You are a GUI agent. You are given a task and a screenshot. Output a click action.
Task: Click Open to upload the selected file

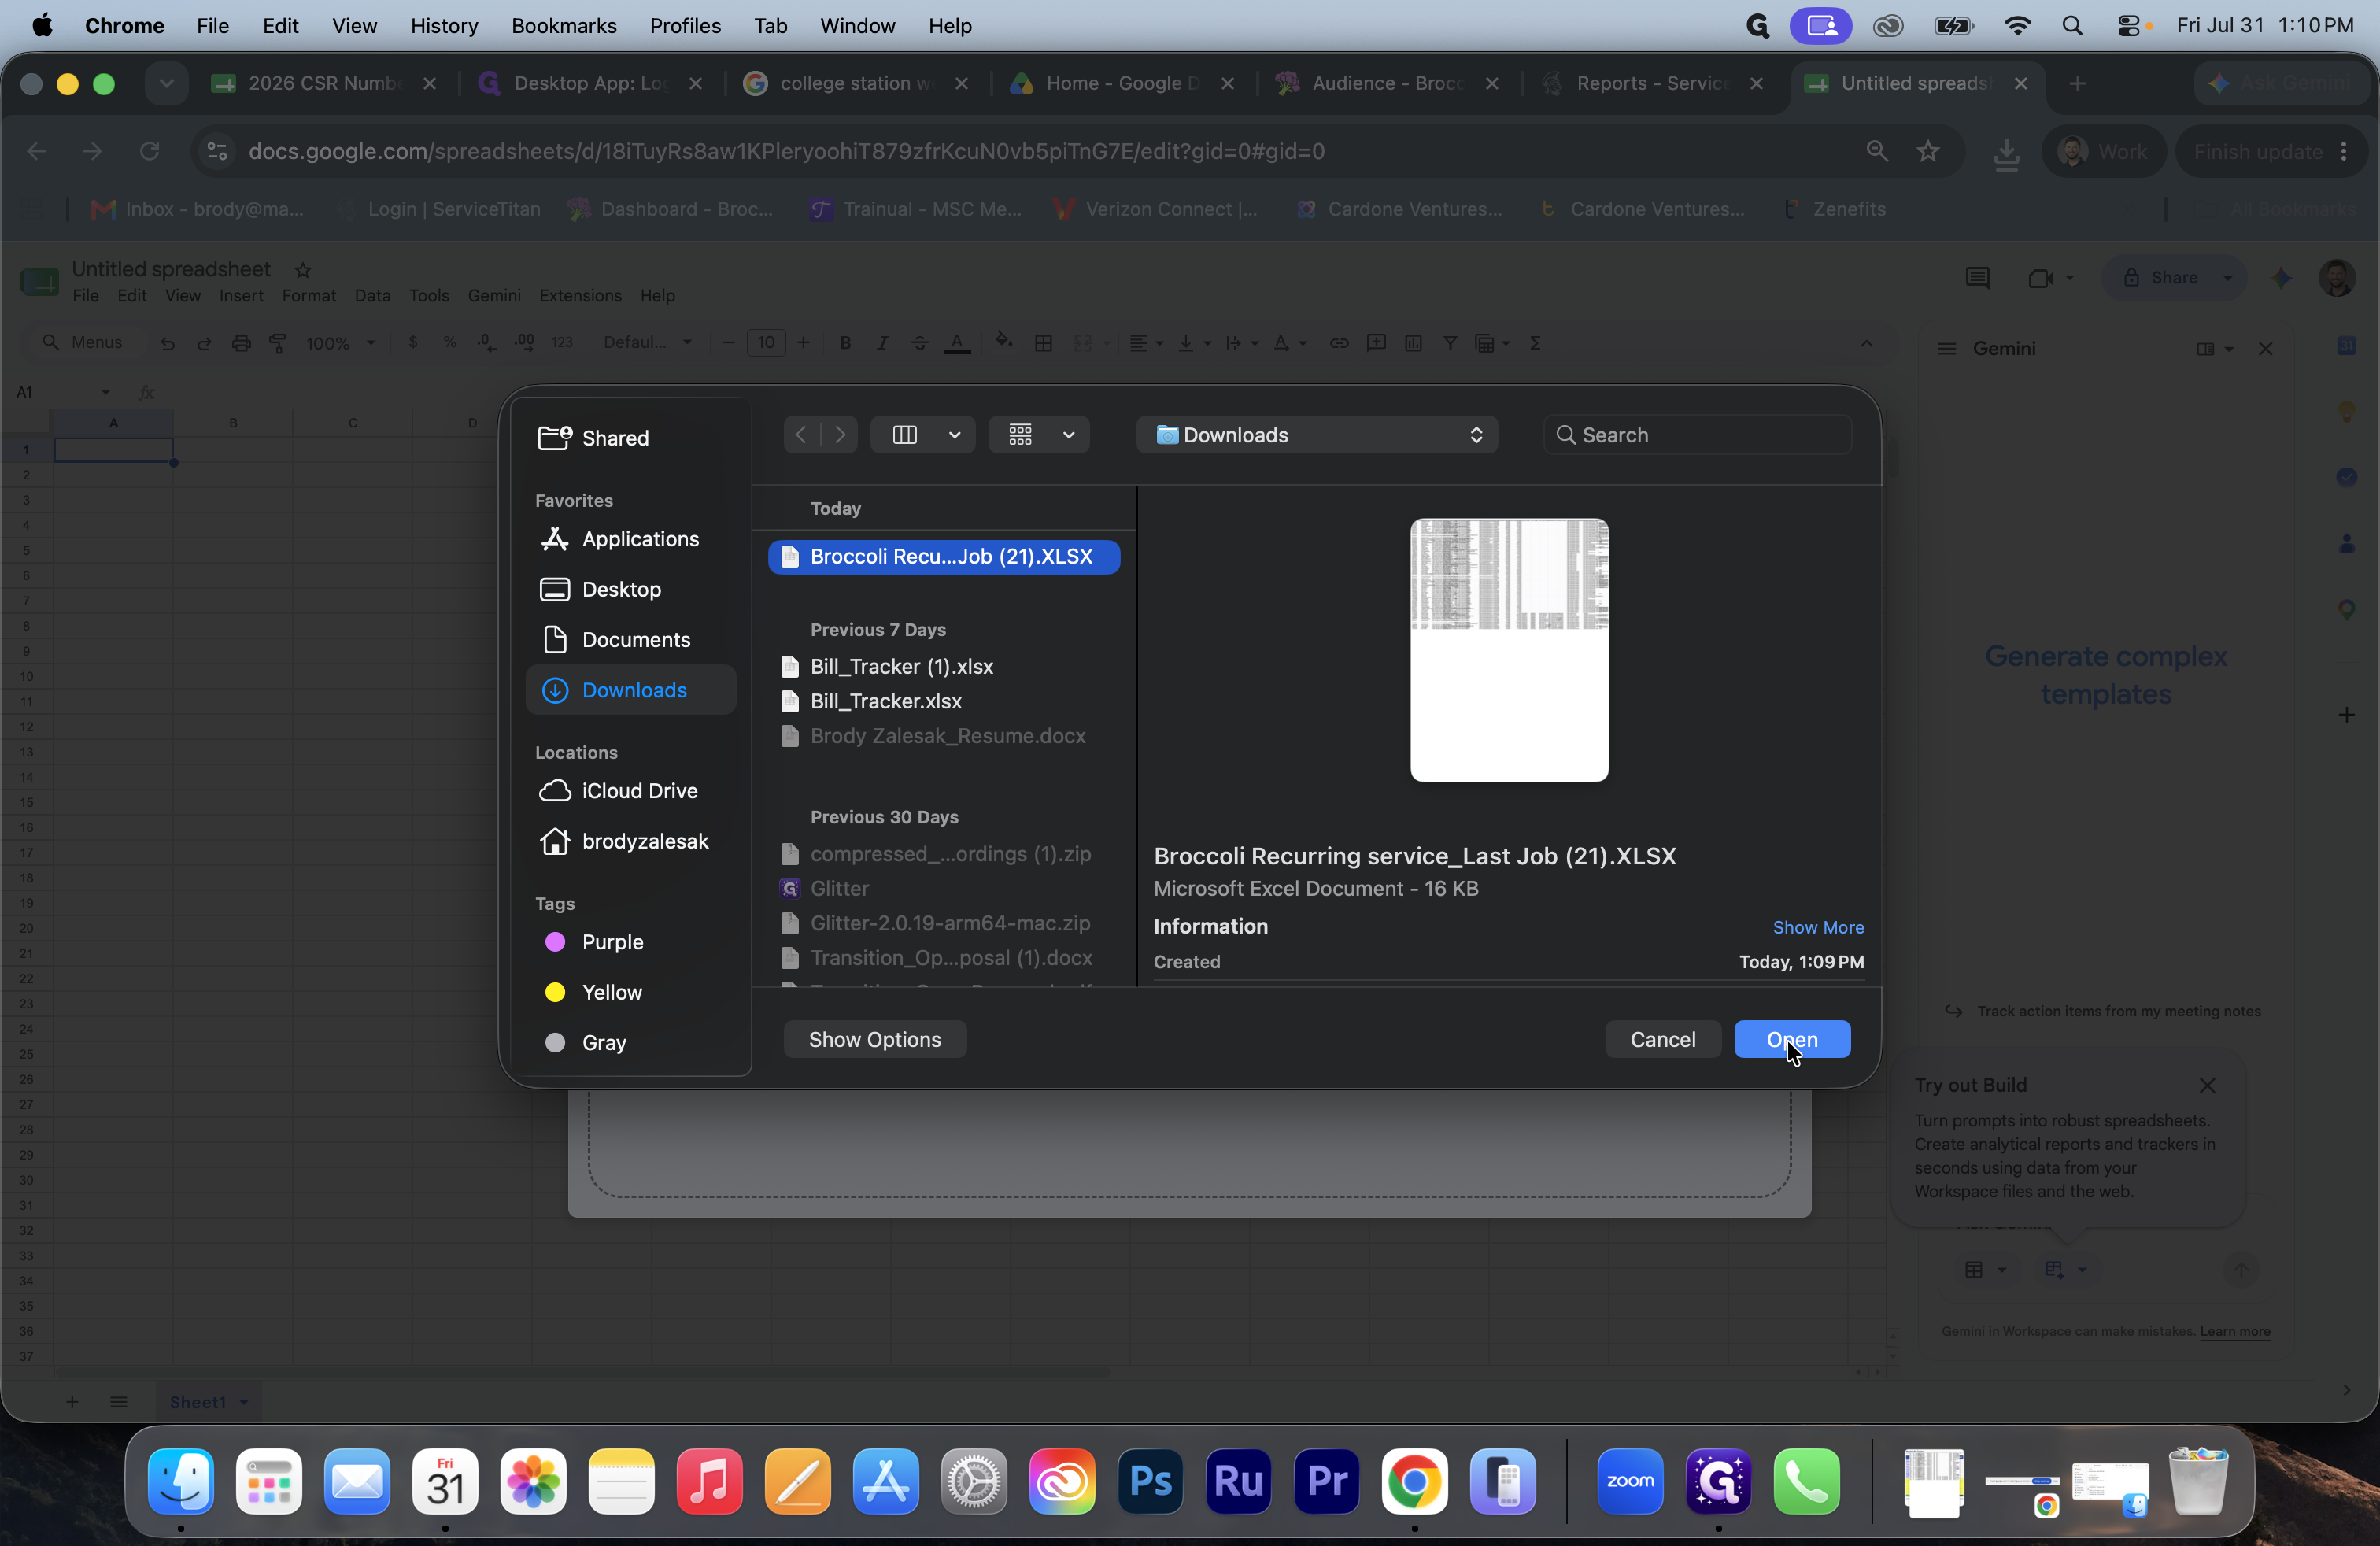1792,1039
